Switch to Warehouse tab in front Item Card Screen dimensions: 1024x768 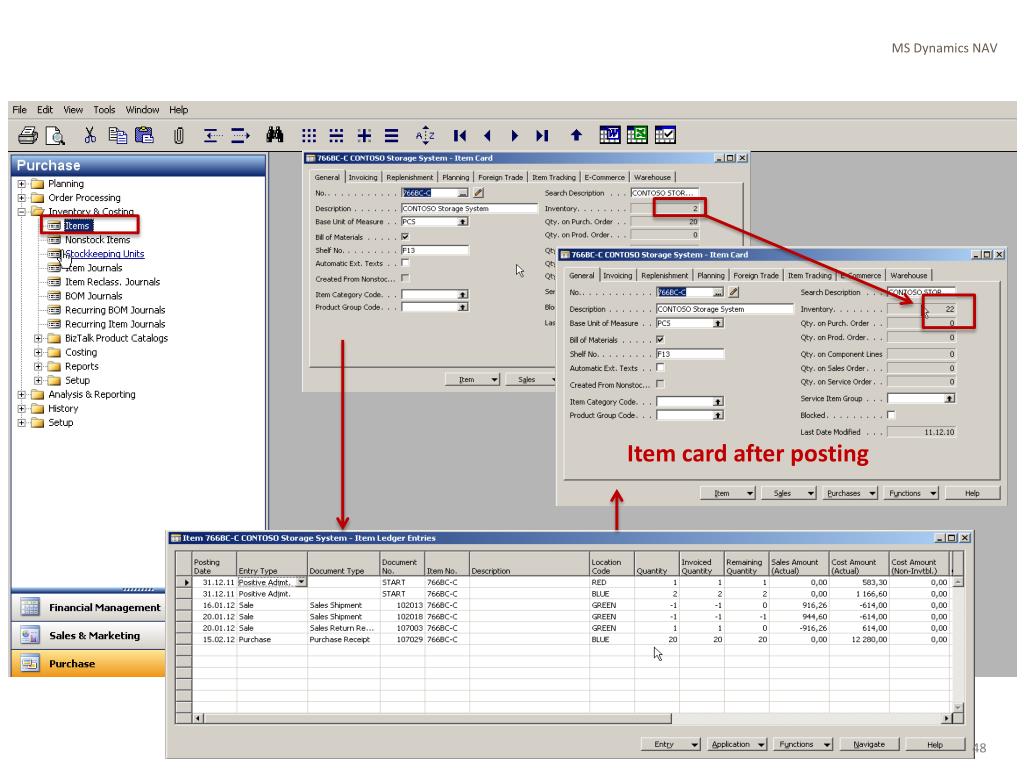coord(908,276)
